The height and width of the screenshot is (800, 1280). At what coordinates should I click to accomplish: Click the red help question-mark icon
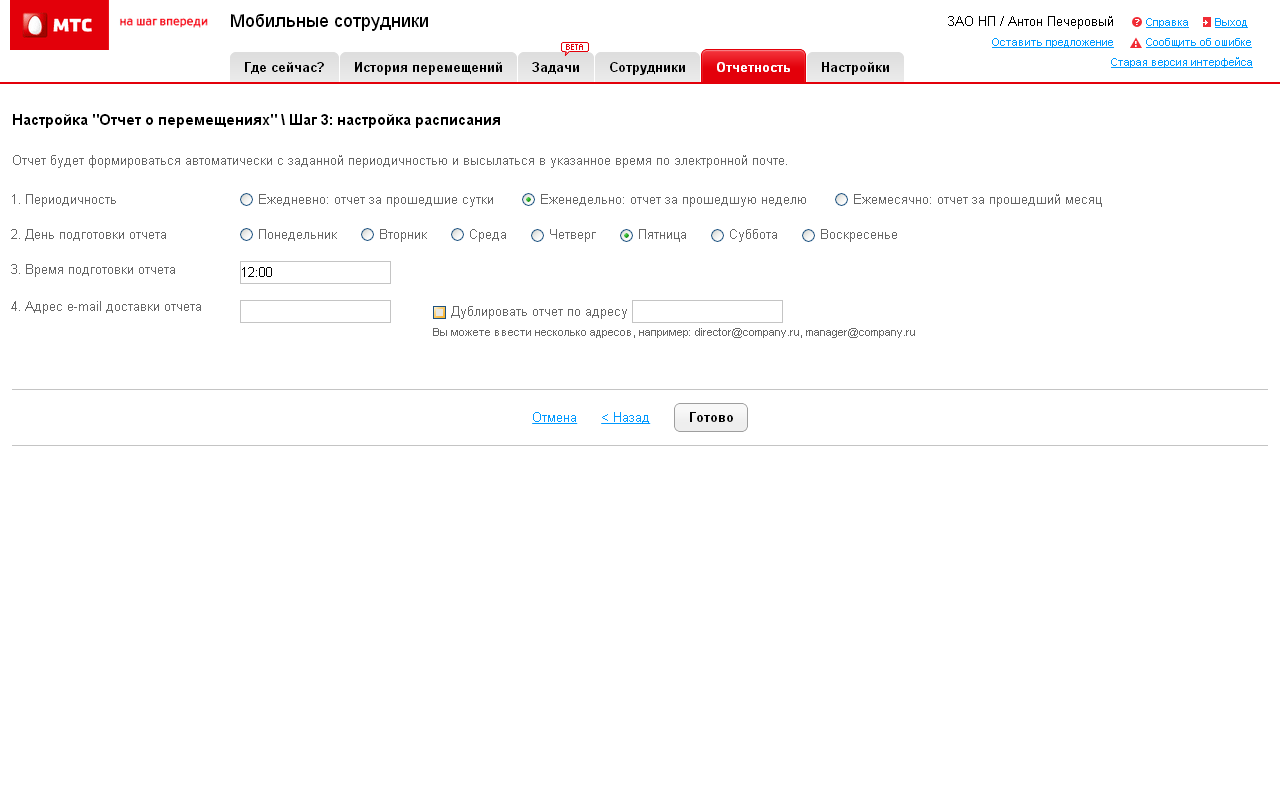[x=1137, y=22]
